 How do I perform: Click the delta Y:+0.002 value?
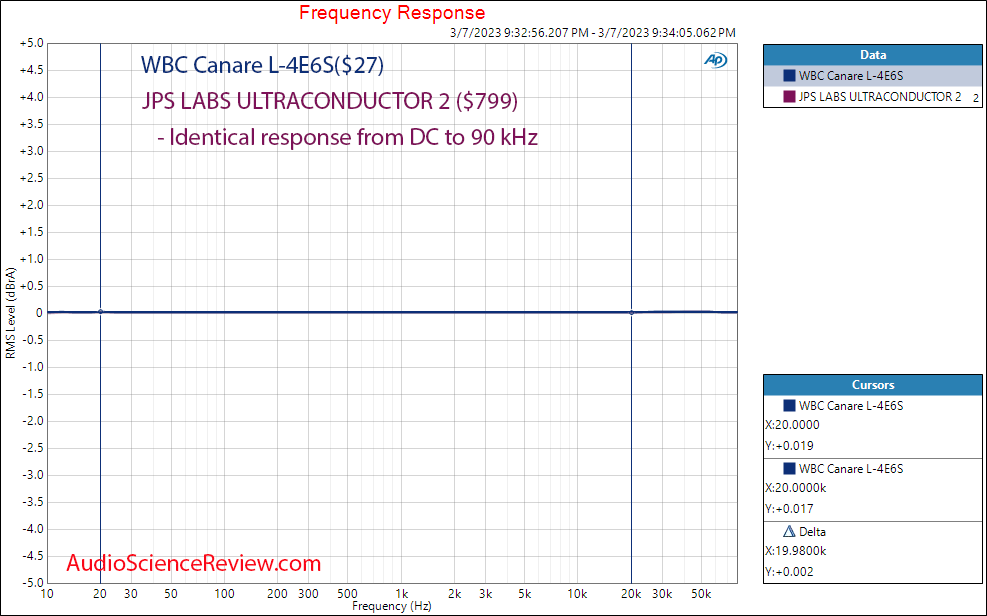789,571
